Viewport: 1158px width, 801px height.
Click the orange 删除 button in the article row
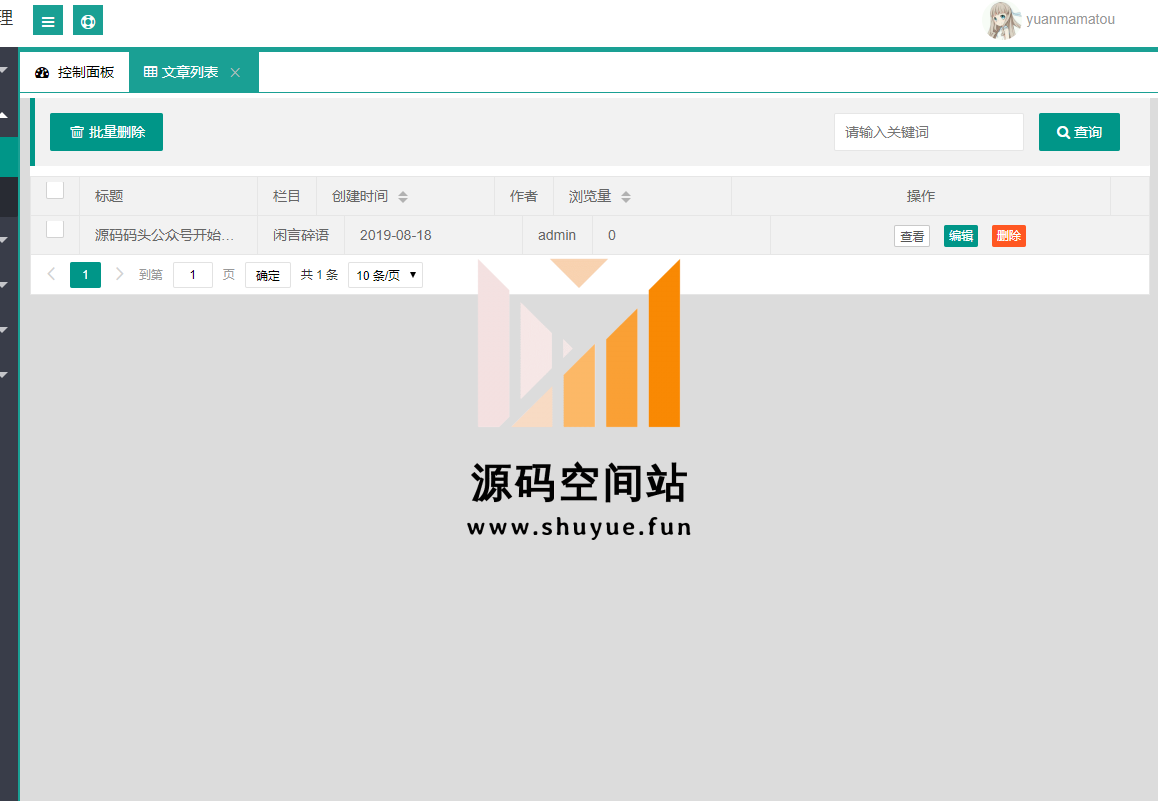1008,236
